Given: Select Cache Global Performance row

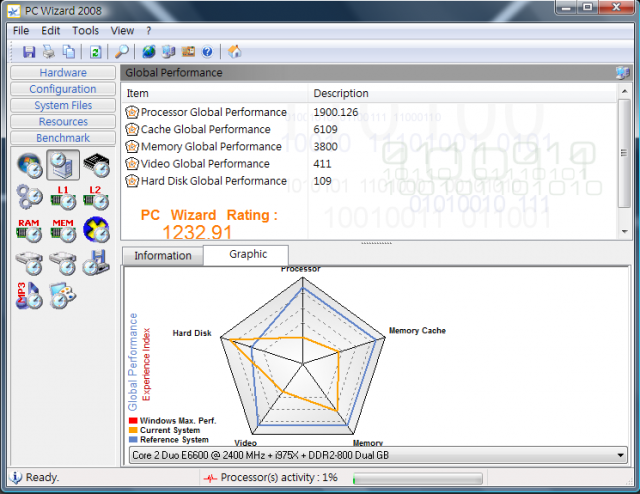Looking at the screenshot, I should [x=370, y=129].
